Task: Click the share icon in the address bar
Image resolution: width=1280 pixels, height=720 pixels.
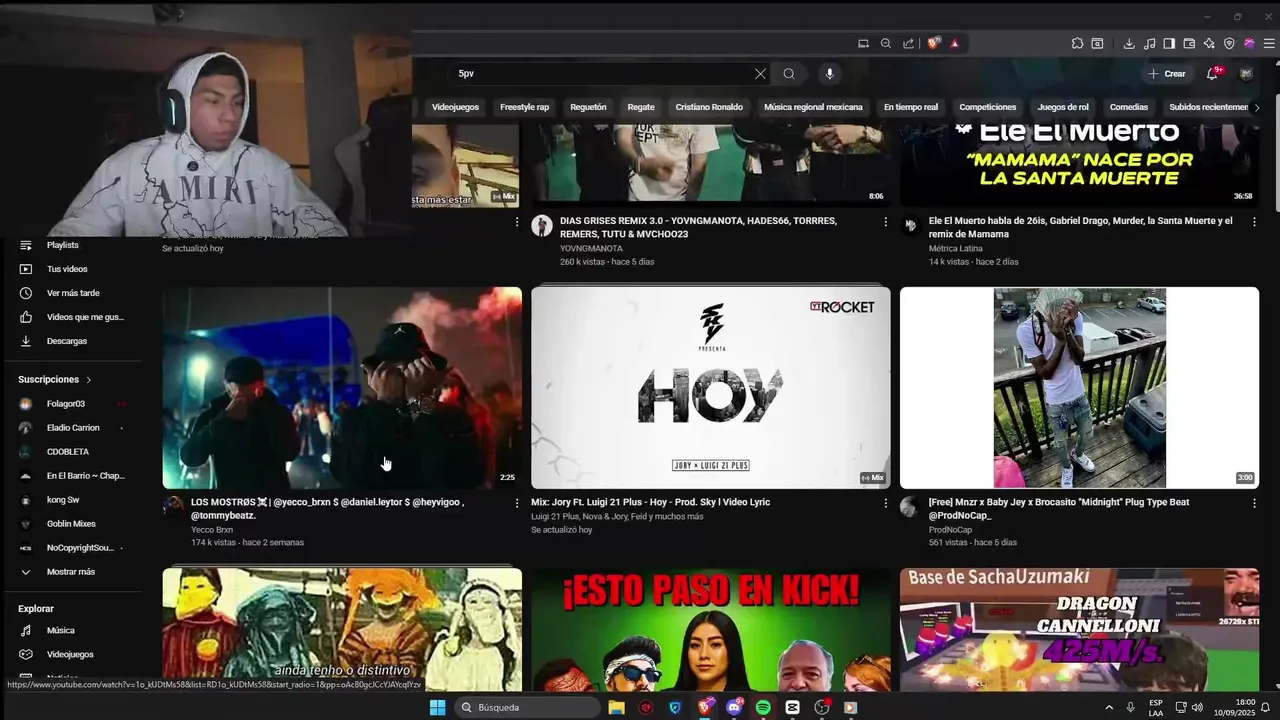Action: tap(908, 43)
